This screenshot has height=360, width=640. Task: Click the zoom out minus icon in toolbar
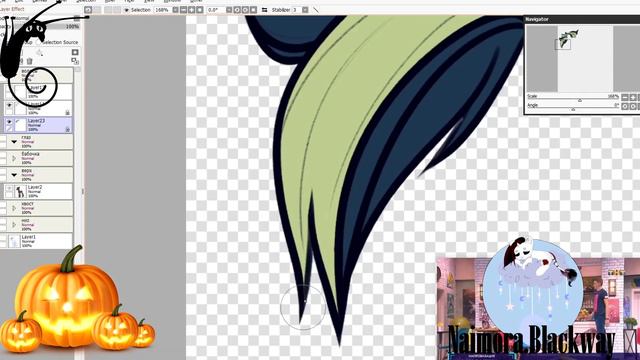184,10
